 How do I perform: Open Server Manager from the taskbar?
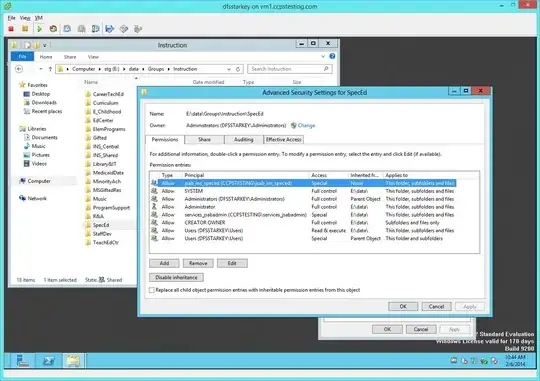coord(23,361)
